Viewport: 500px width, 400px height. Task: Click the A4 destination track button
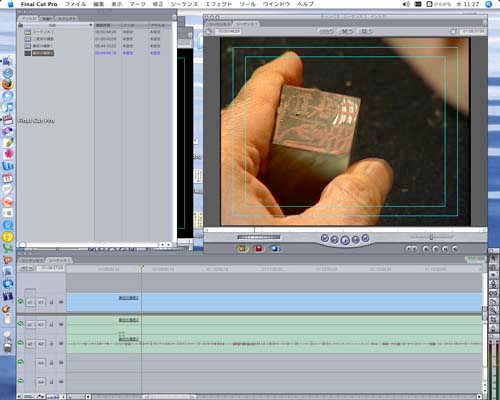point(41,382)
